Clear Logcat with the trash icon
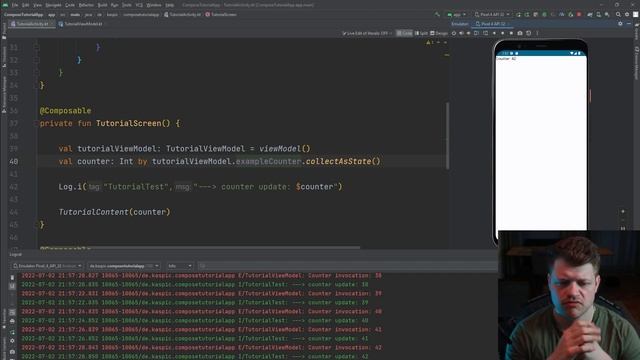This screenshot has width=640, height=360. 12,278
